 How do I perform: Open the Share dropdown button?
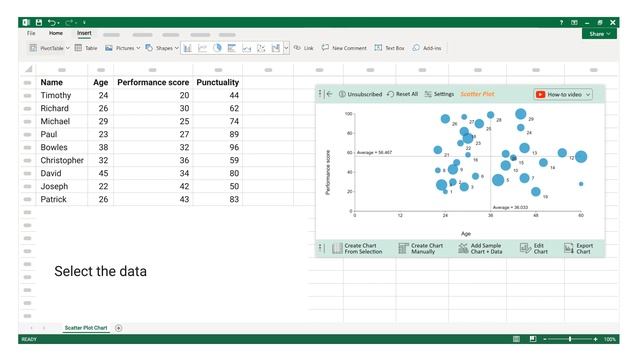[599, 34]
